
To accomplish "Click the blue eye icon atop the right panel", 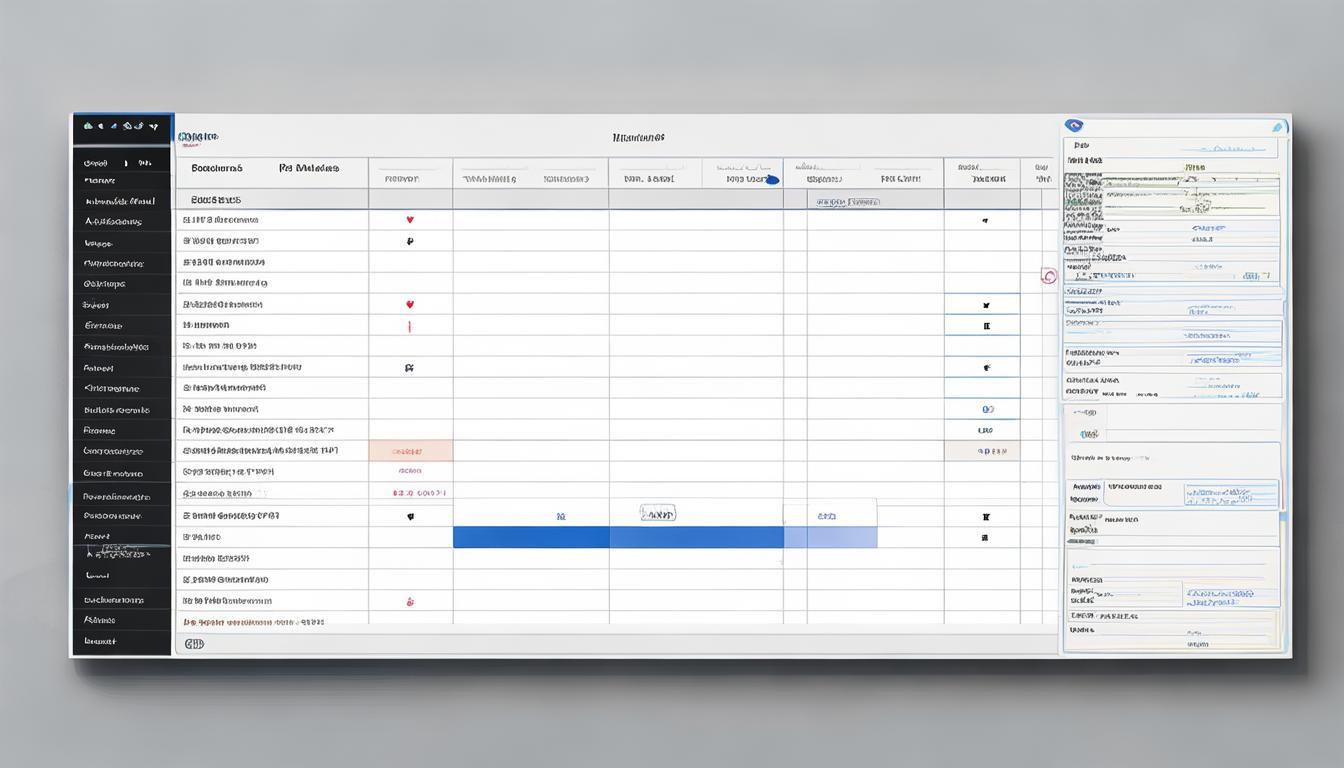I will (1074, 126).
